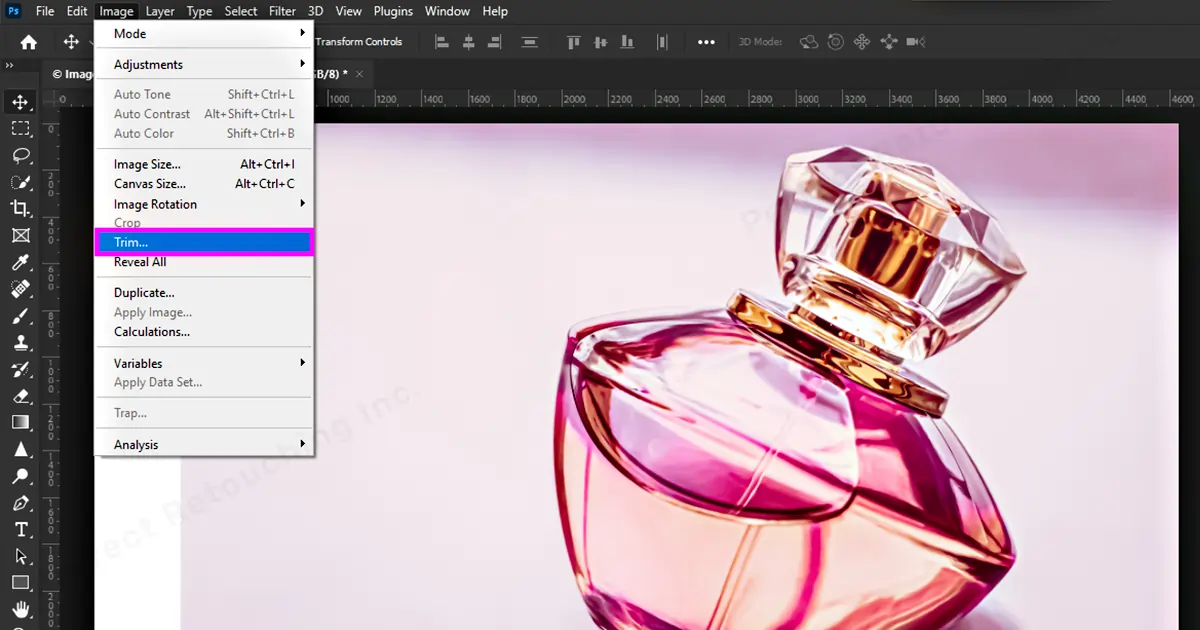
Task: Activate the Pen tool
Action: click(21, 503)
